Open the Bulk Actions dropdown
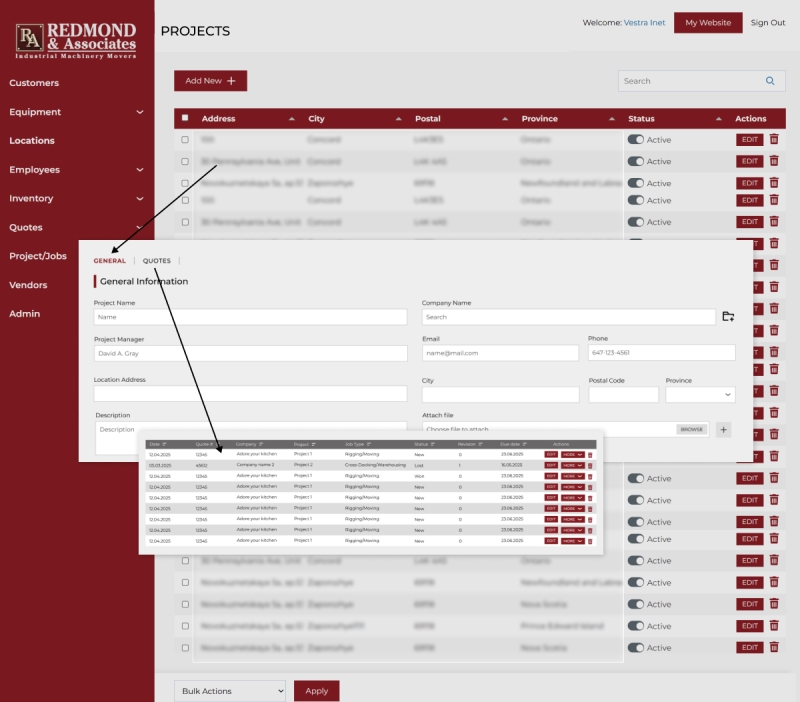The width and height of the screenshot is (800, 702). coord(230,690)
